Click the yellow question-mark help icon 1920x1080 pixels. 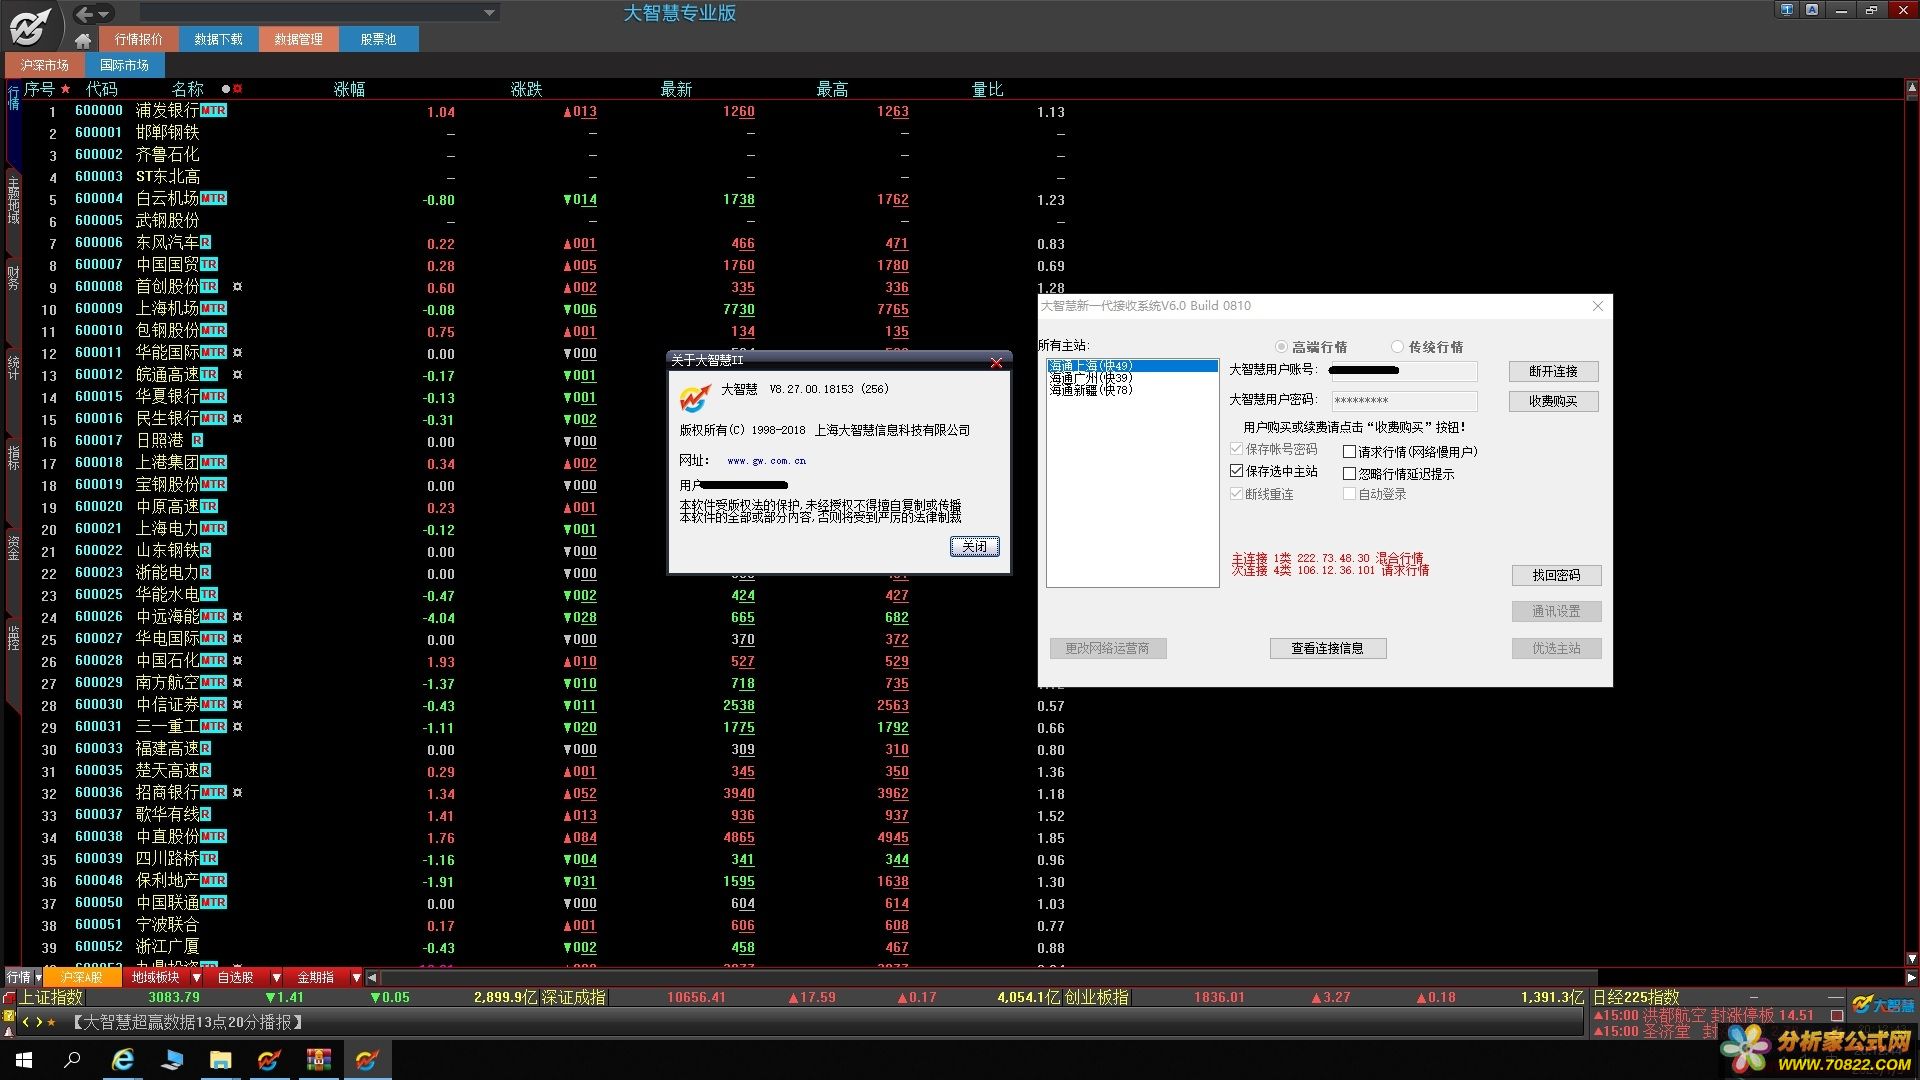click(9, 1016)
